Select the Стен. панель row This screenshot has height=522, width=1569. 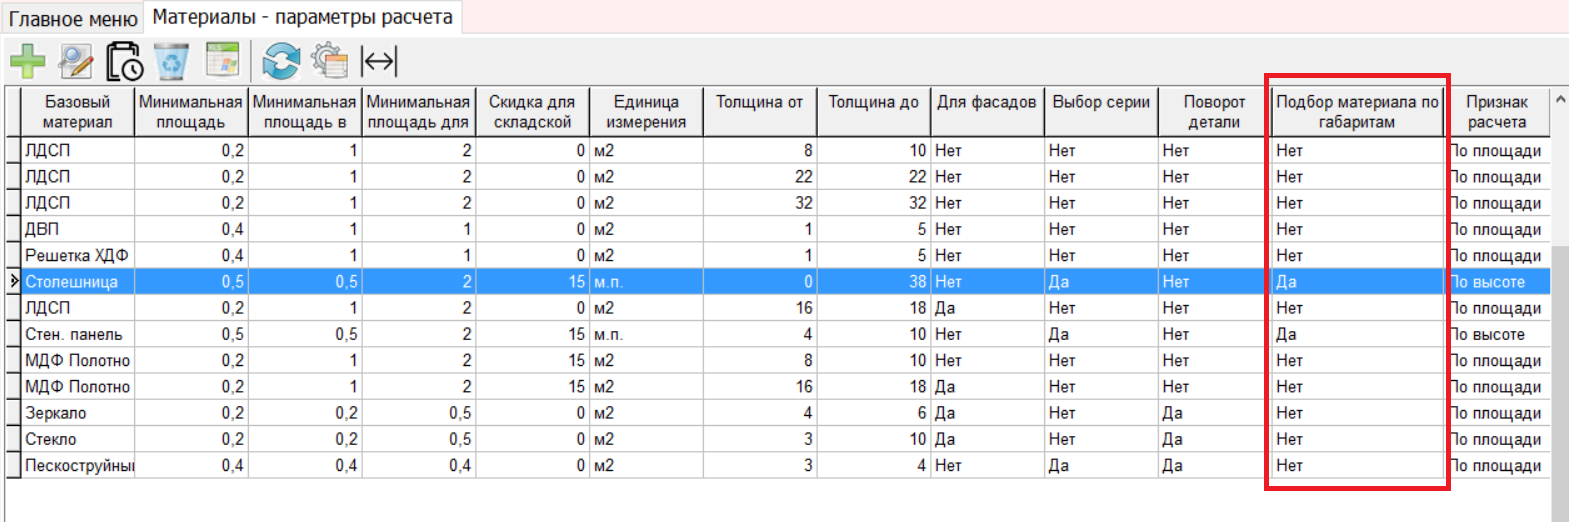[x=74, y=334]
